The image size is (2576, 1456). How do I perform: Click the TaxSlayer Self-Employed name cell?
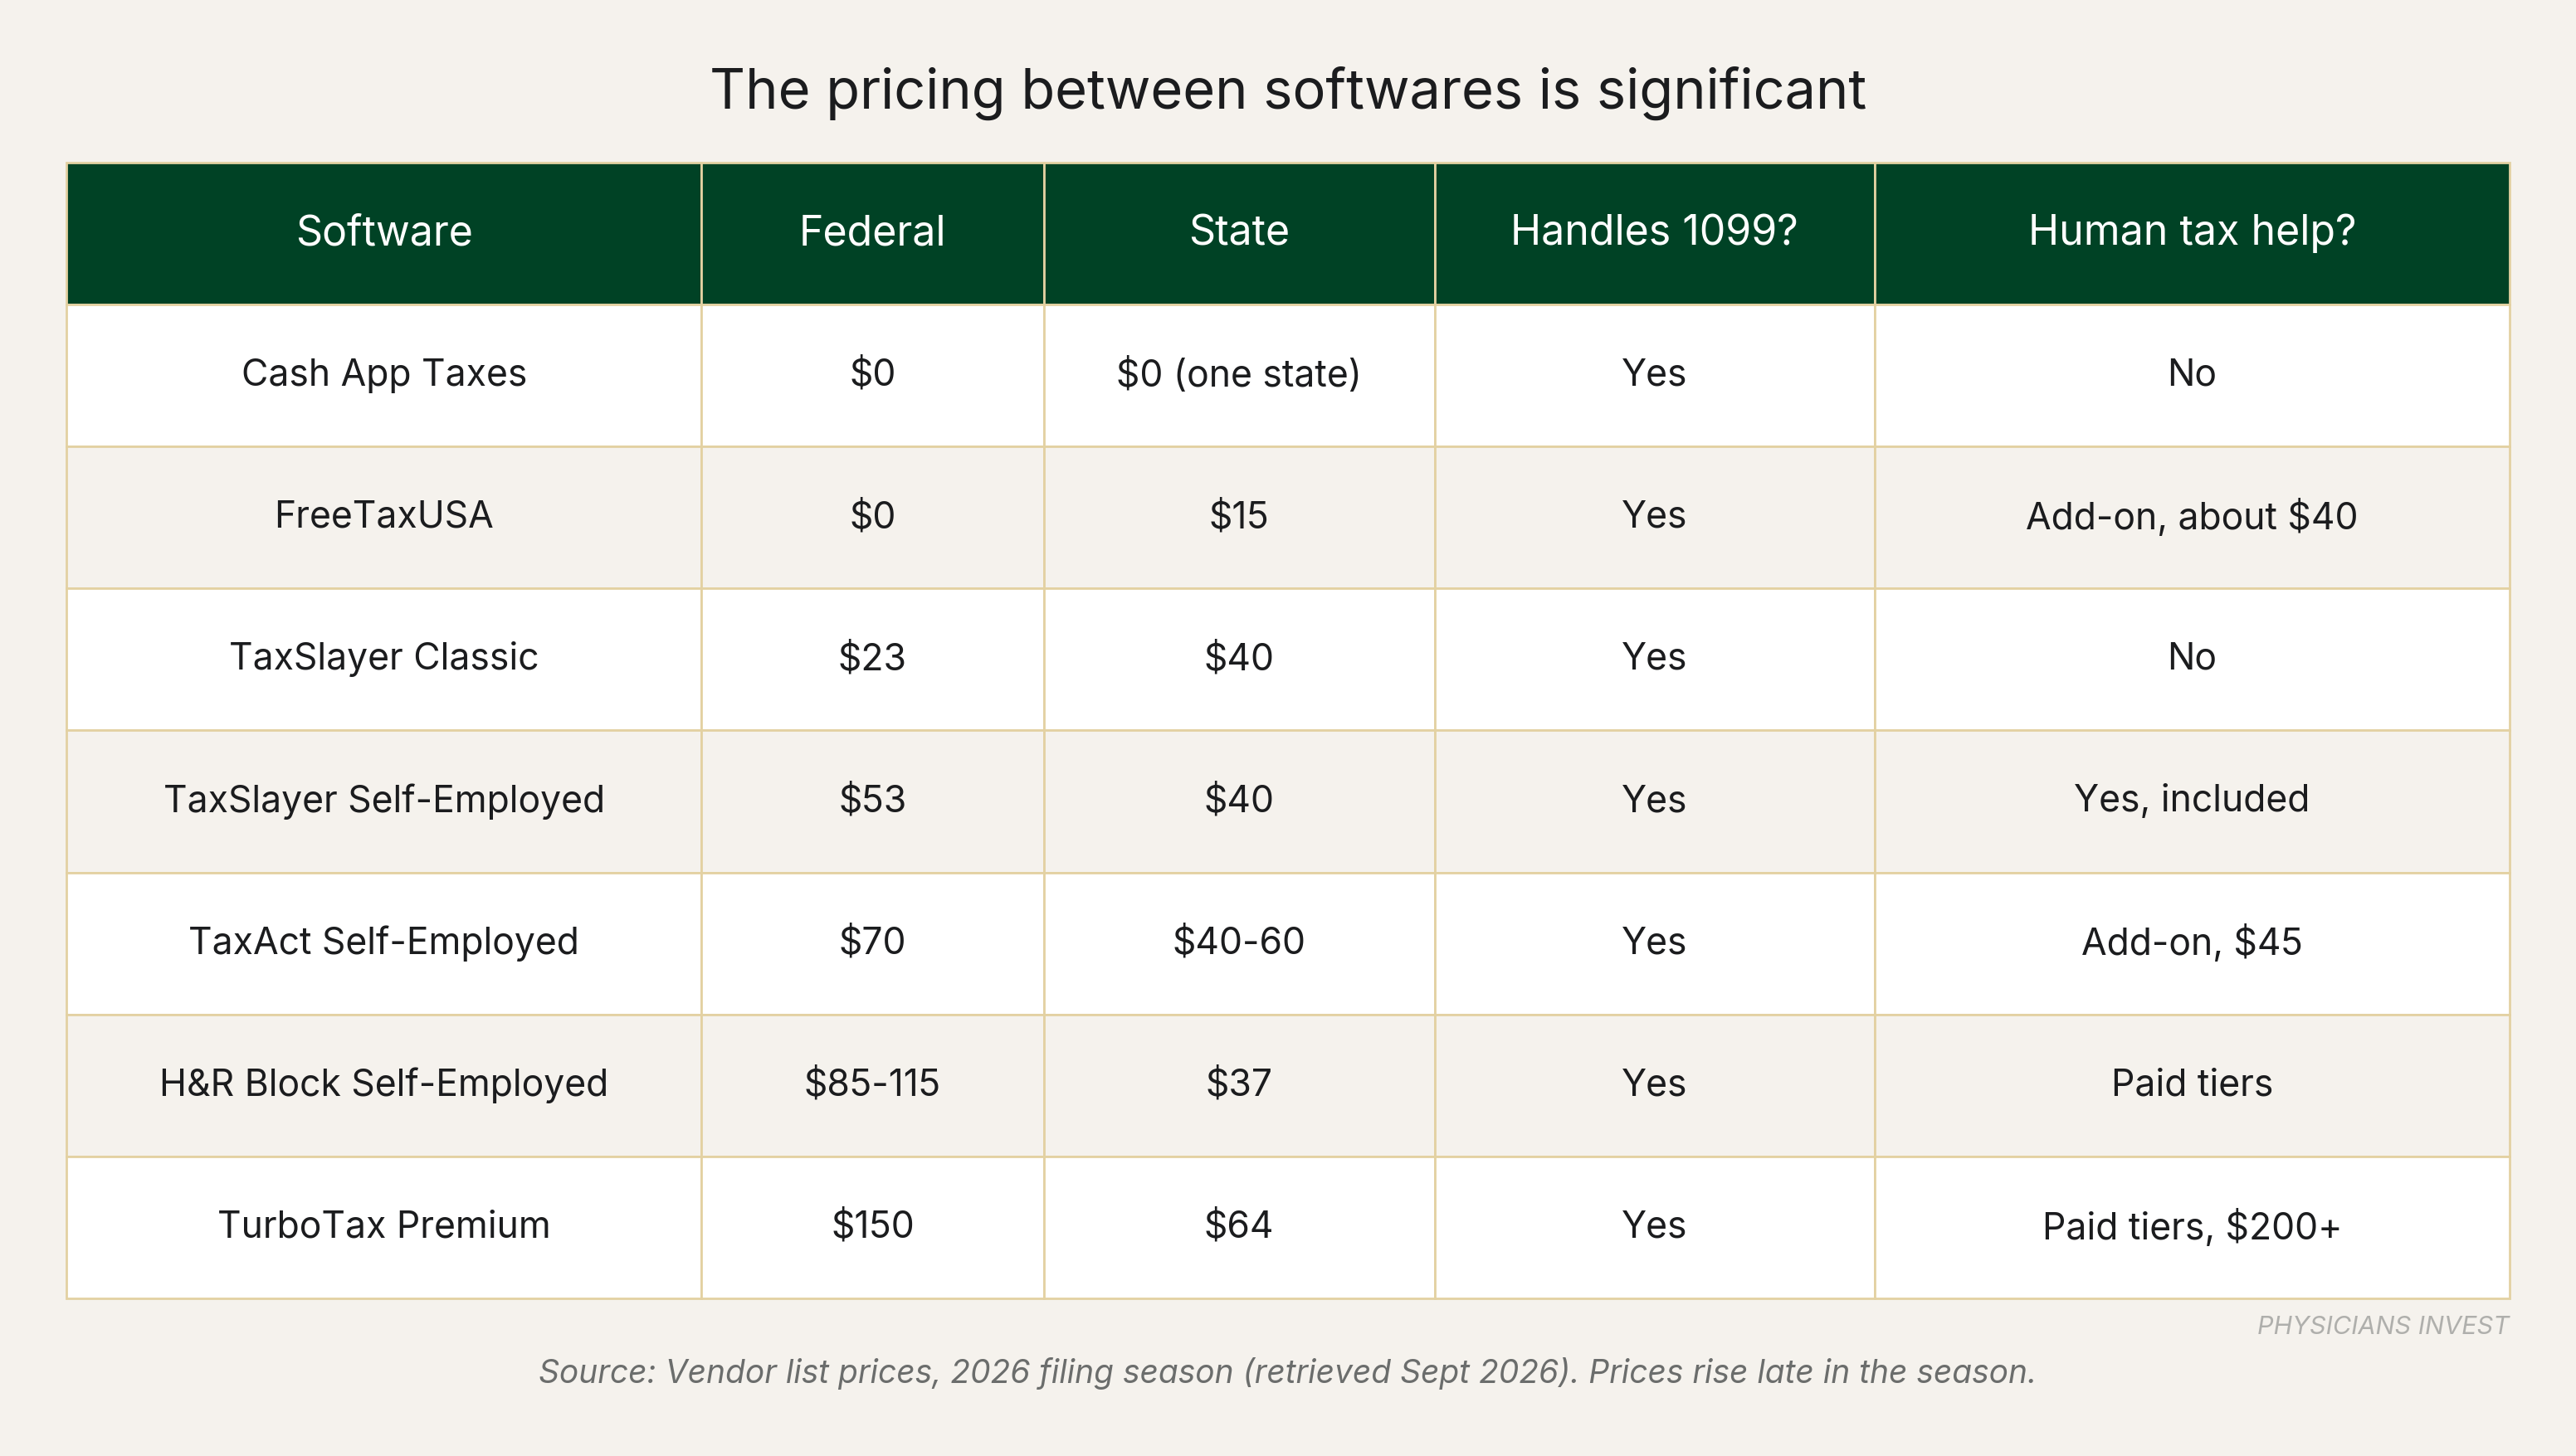[384, 799]
